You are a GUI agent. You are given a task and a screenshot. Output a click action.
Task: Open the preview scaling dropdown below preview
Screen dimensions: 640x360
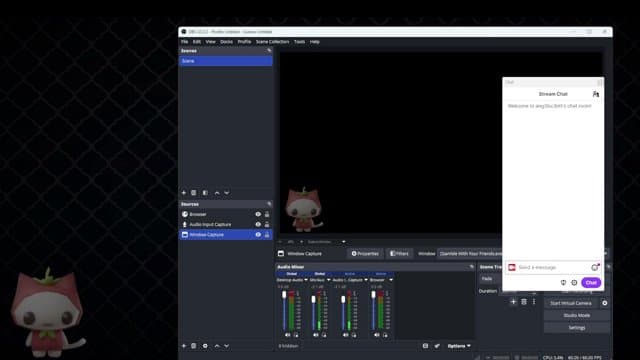point(344,242)
